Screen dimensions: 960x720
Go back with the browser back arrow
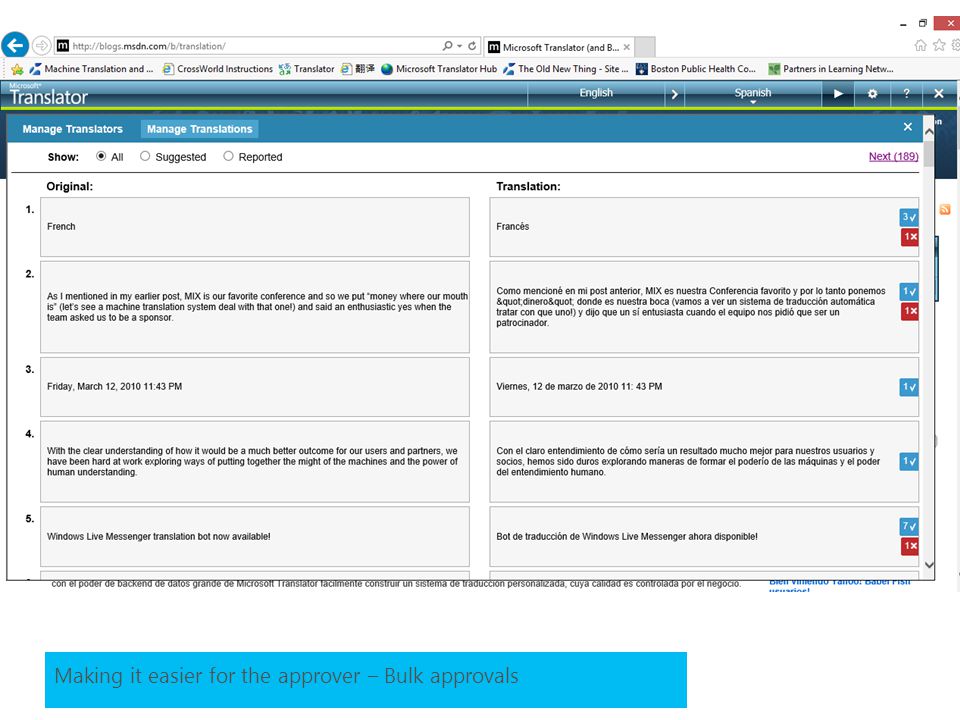pyautogui.click(x=15, y=45)
